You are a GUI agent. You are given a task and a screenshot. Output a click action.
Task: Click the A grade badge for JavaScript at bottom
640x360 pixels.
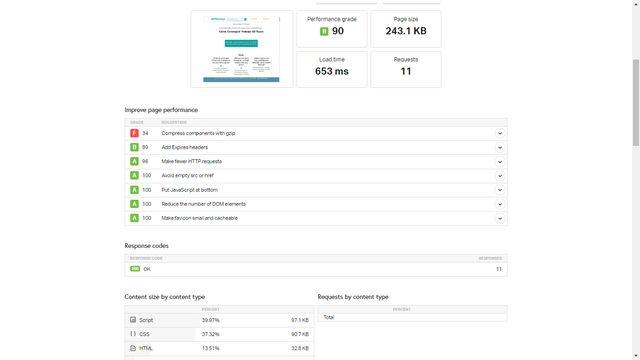(134, 190)
